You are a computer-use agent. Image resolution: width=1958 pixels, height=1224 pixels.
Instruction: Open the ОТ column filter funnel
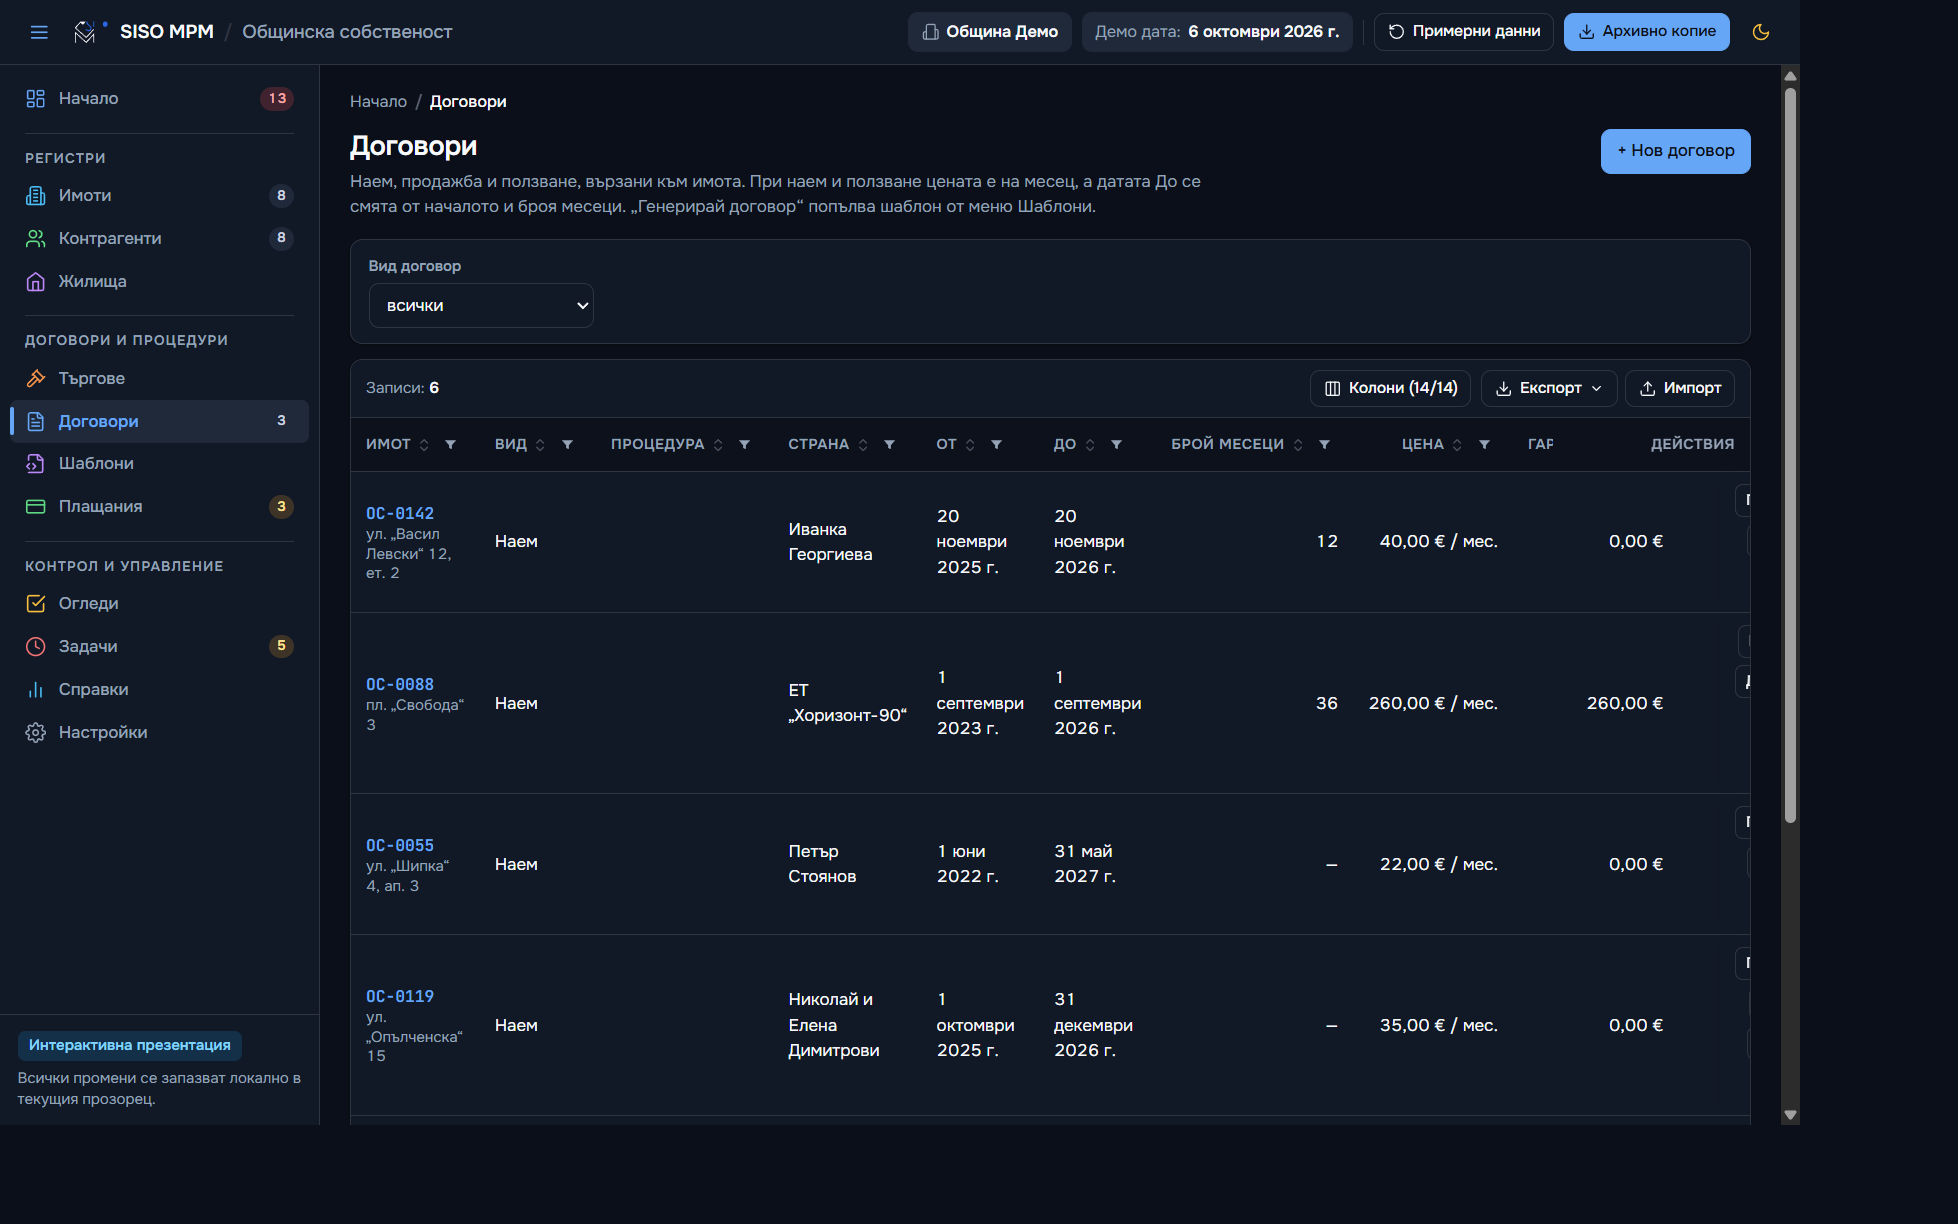996,445
